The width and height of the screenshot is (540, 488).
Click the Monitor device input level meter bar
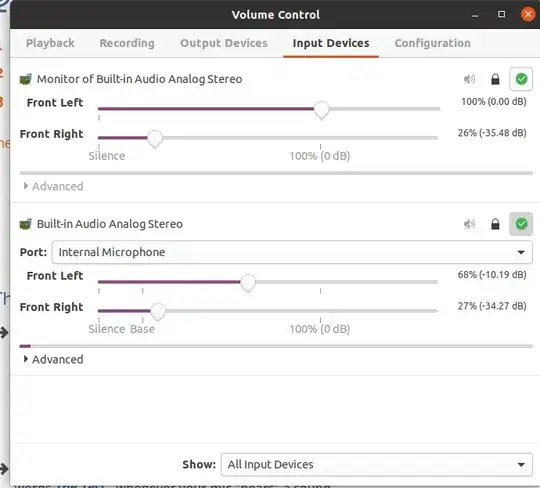276,173
